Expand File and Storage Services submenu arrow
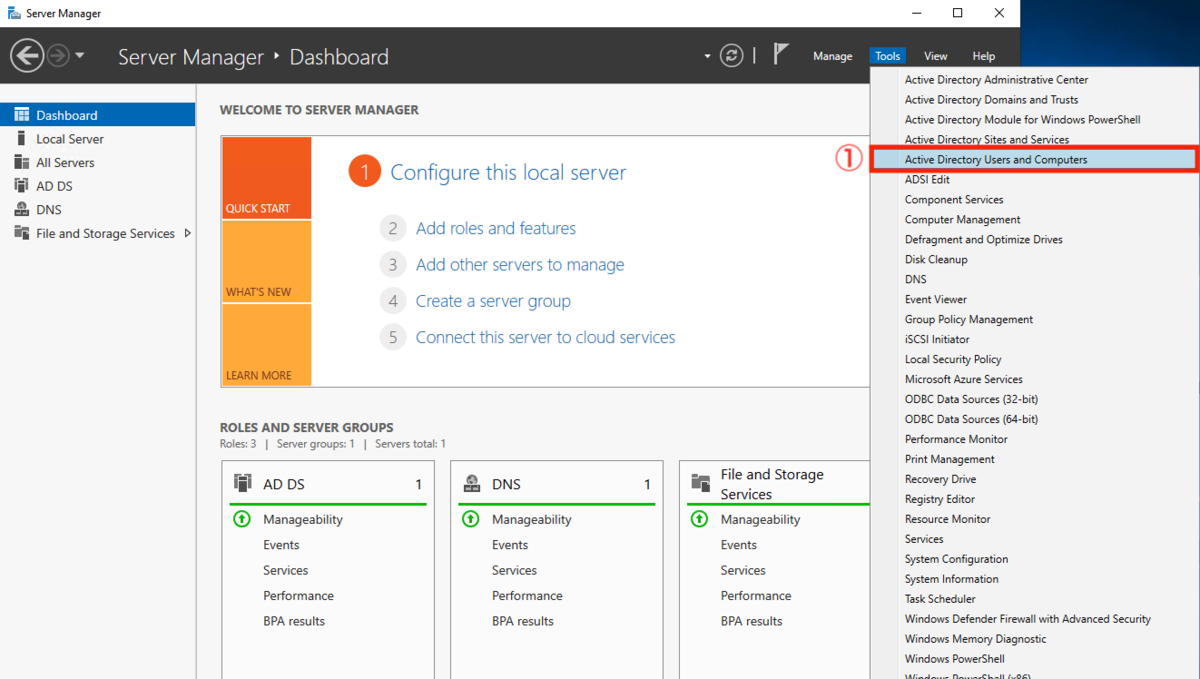Viewport: 1200px width, 679px height. tap(187, 233)
